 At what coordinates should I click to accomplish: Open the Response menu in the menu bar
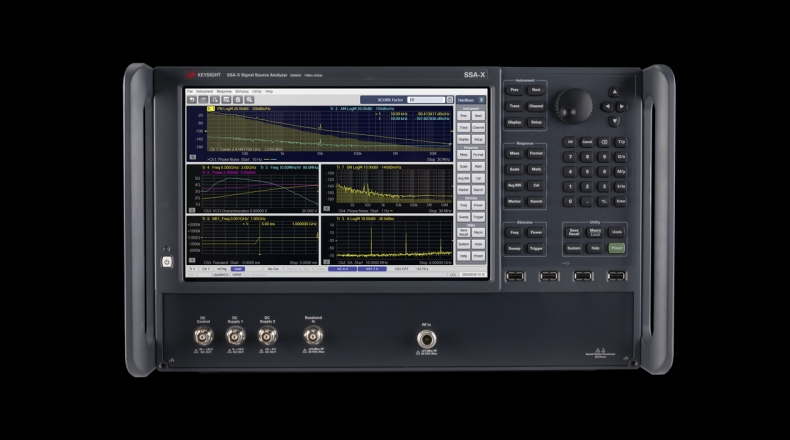(224, 91)
